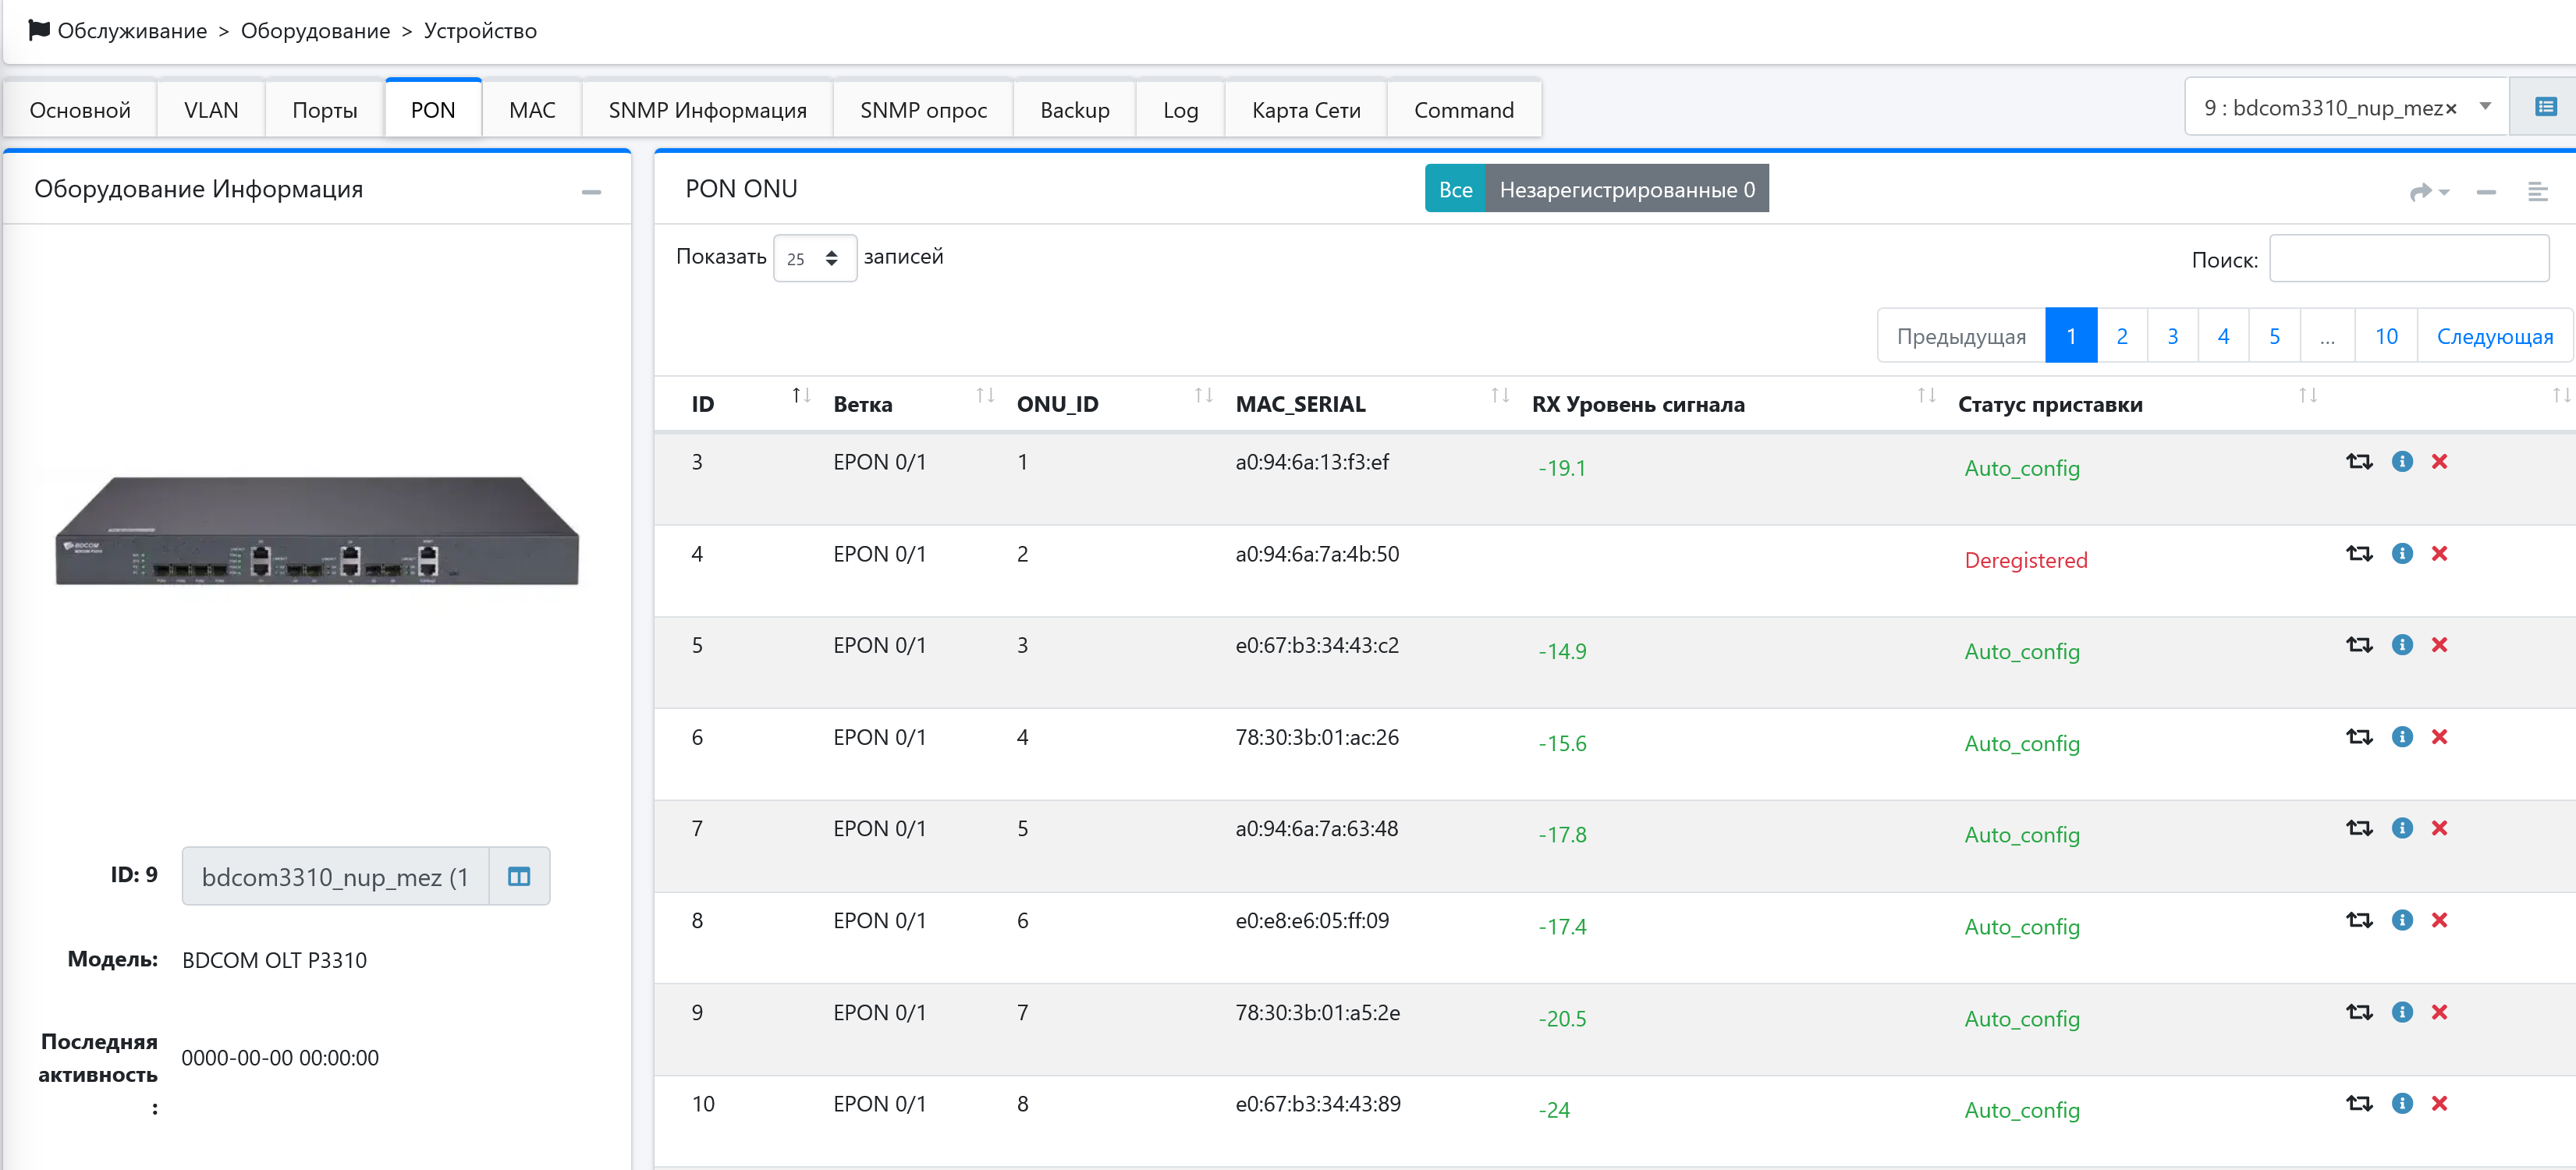2576x1170 pixels.
Task: Click info icon for ONU 78:30:3b:01:ac:26
Action: pyautogui.click(x=2401, y=737)
